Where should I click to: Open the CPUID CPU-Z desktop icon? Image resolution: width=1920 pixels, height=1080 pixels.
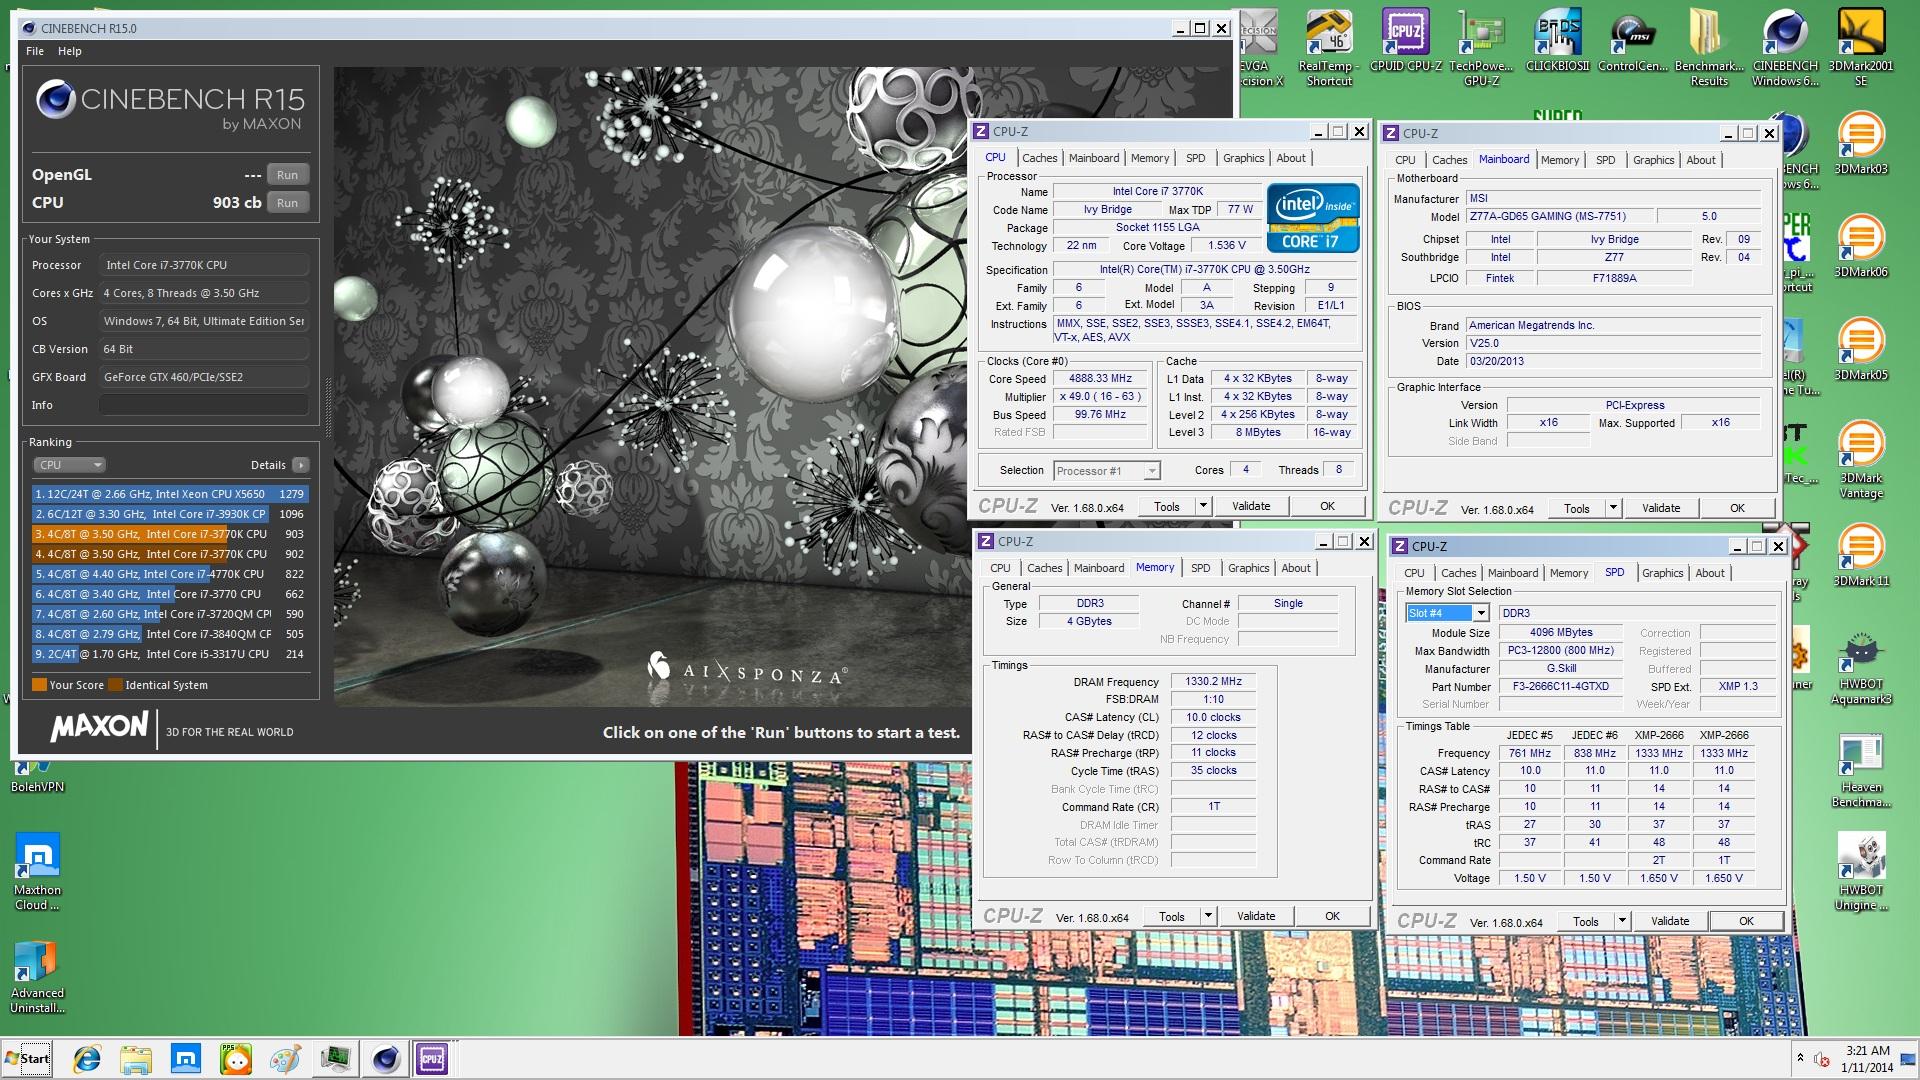1405,42
